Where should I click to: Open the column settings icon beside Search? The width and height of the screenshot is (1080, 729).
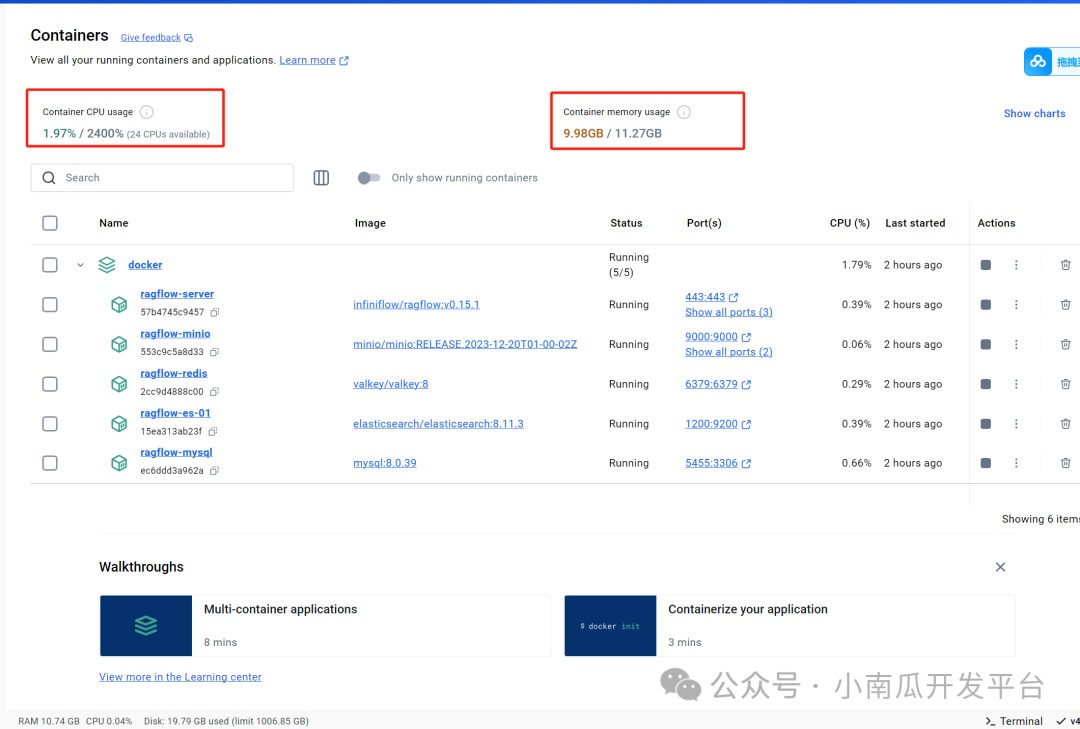point(321,178)
